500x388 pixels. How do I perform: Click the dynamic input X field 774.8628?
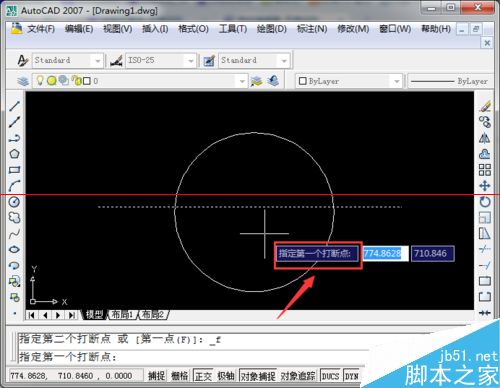385,254
